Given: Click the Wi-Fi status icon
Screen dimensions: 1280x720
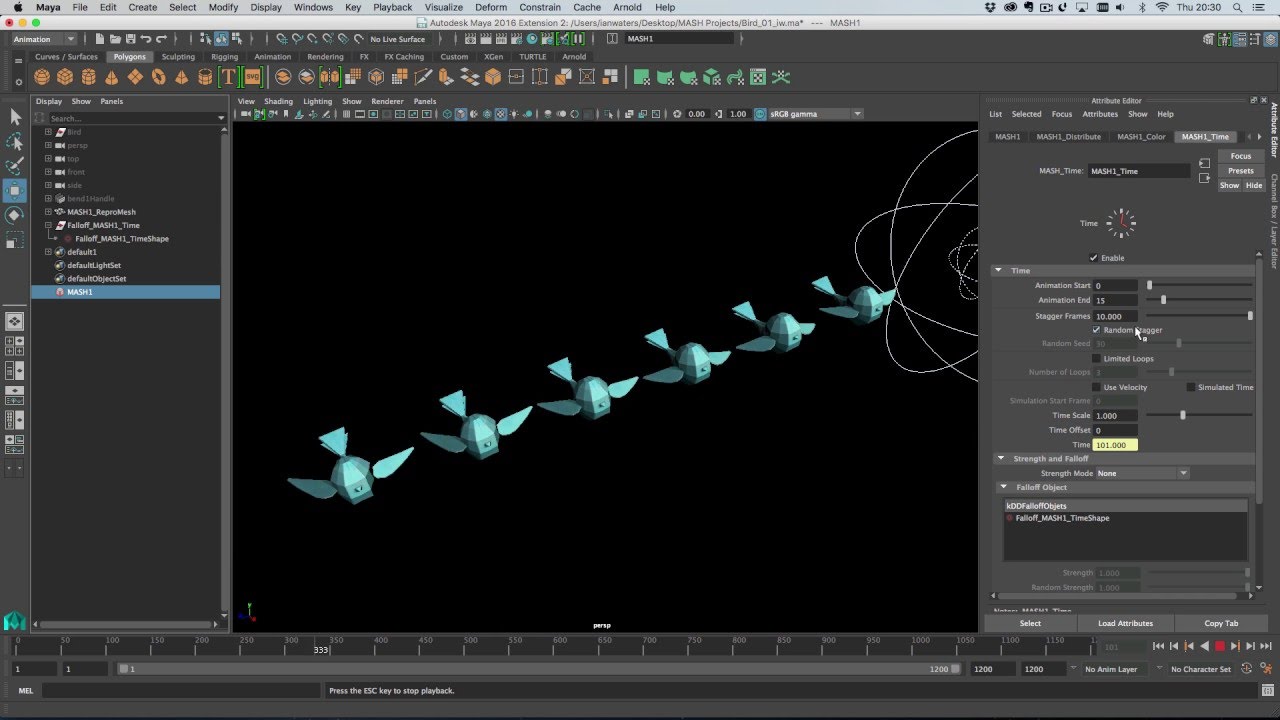Looking at the screenshot, I should tap(1162, 7).
